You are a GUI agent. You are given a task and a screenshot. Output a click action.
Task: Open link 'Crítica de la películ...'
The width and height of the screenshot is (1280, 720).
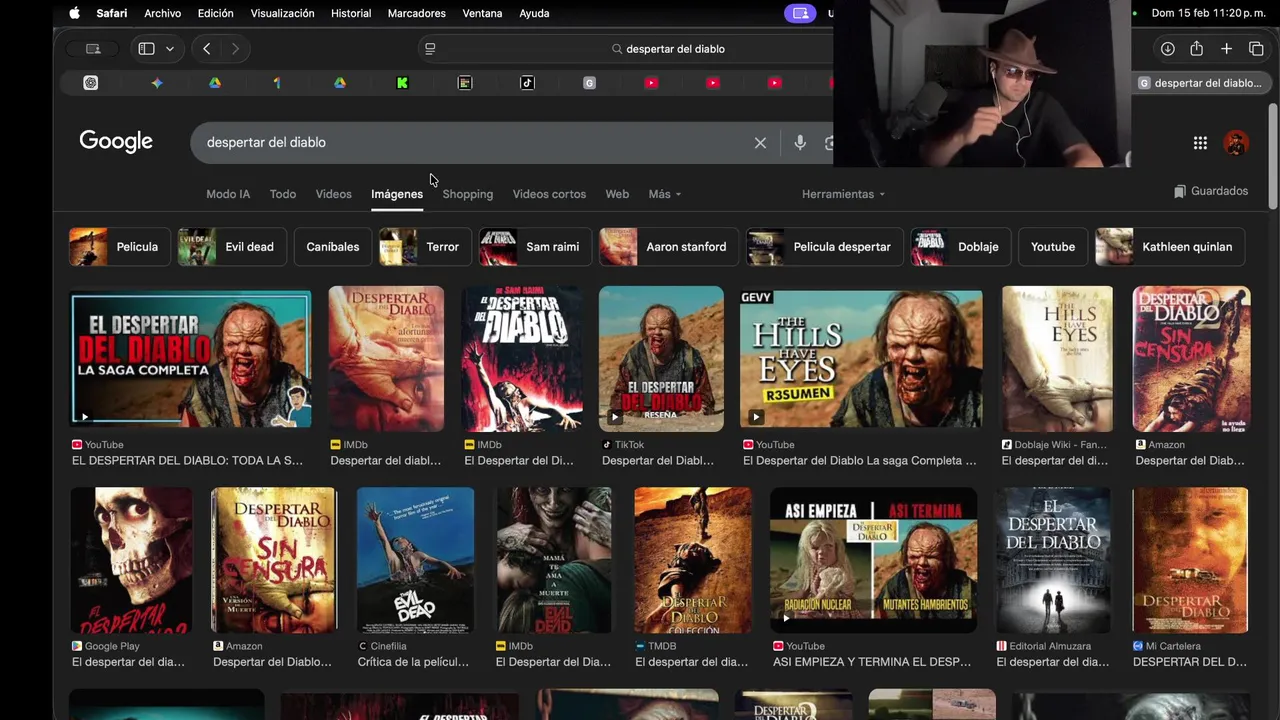pos(413,662)
